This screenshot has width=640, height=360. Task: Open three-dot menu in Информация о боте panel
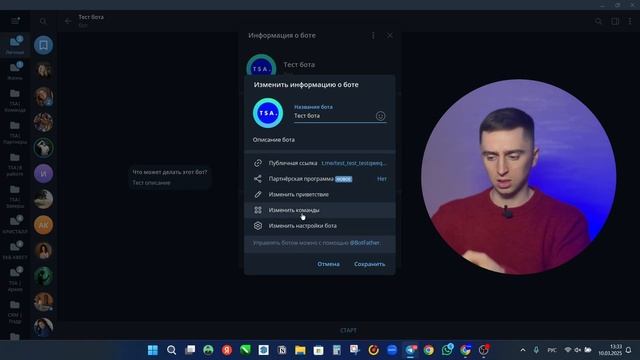click(373, 36)
